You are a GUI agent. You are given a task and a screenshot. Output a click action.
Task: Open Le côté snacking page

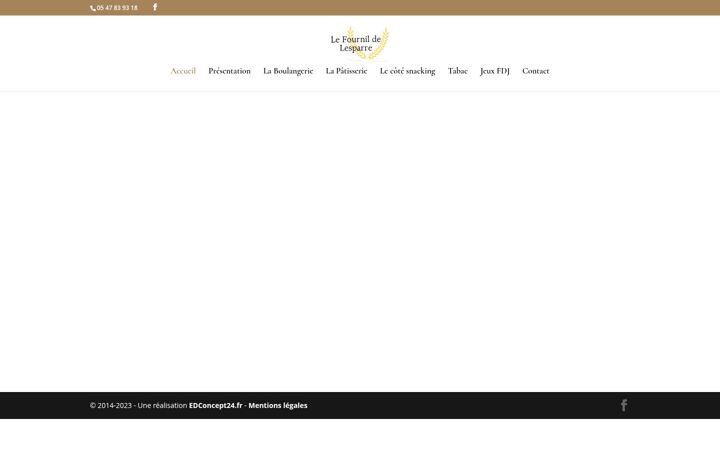pyautogui.click(x=407, y=71)
